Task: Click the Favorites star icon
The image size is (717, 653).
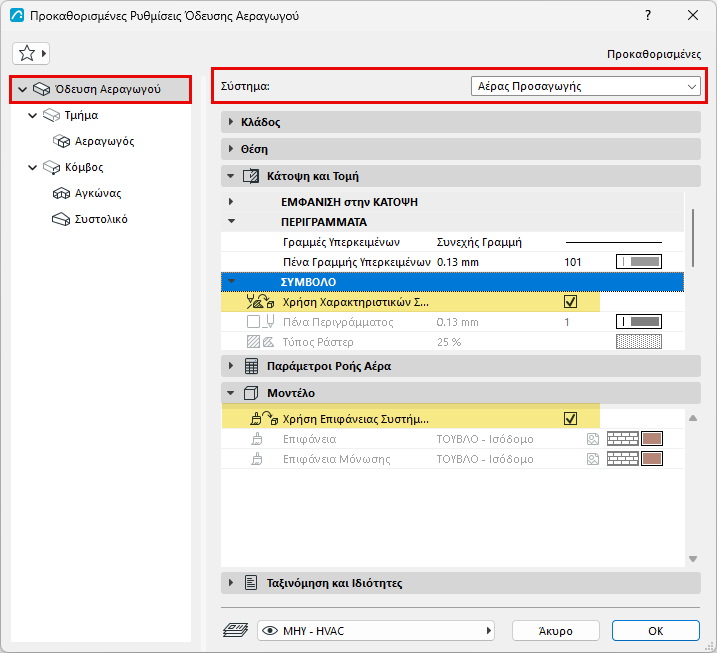Action: coord(27,53)
